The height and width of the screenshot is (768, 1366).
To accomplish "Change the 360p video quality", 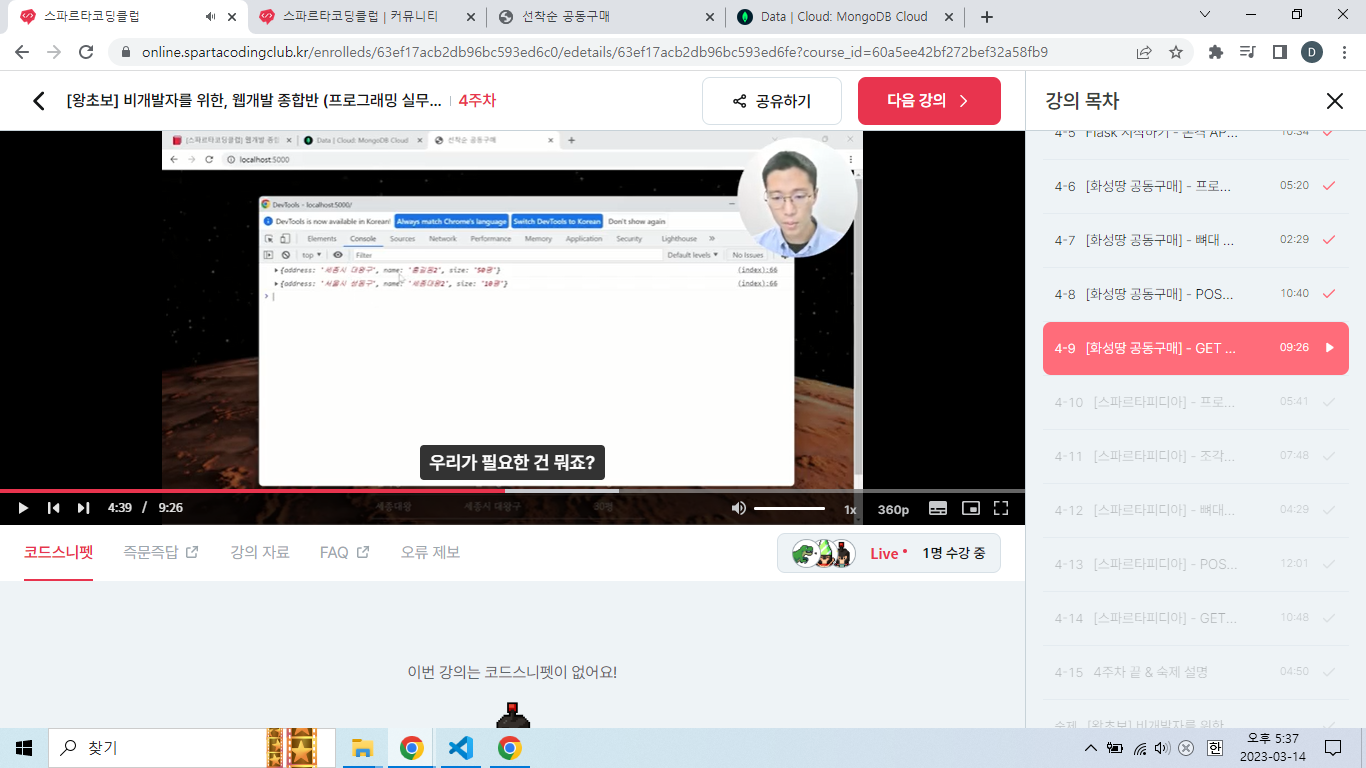I will [x=893, y=509].
